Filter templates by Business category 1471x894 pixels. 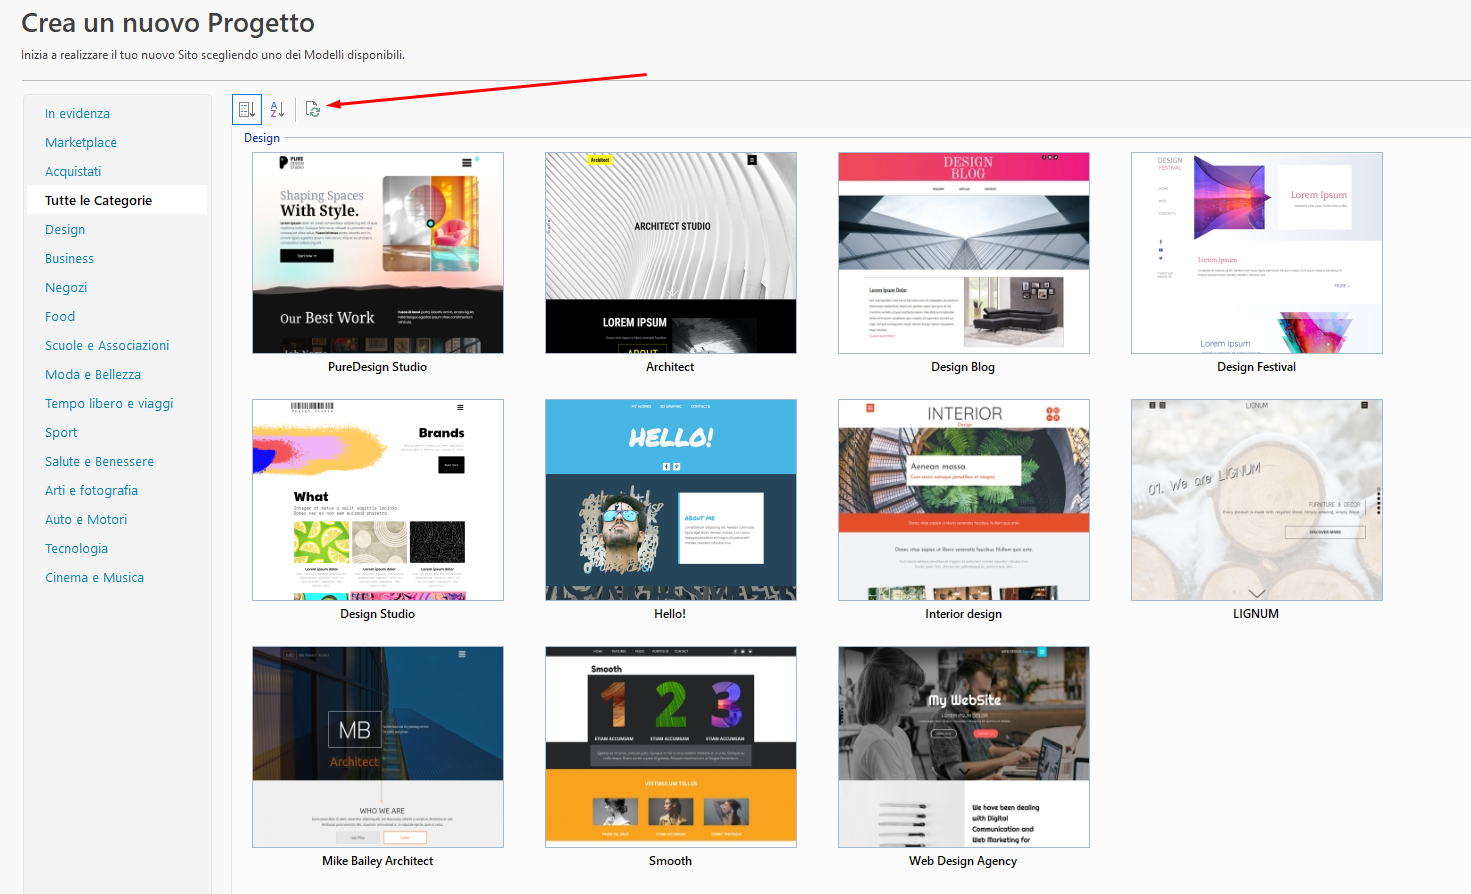click(69, 259)
